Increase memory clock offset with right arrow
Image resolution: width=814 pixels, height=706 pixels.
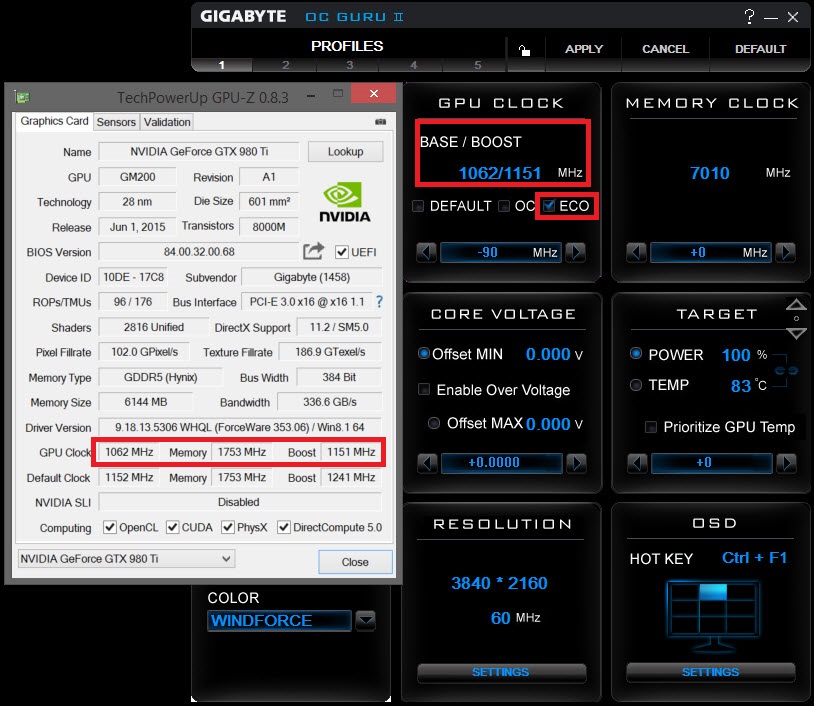point(785,252)
